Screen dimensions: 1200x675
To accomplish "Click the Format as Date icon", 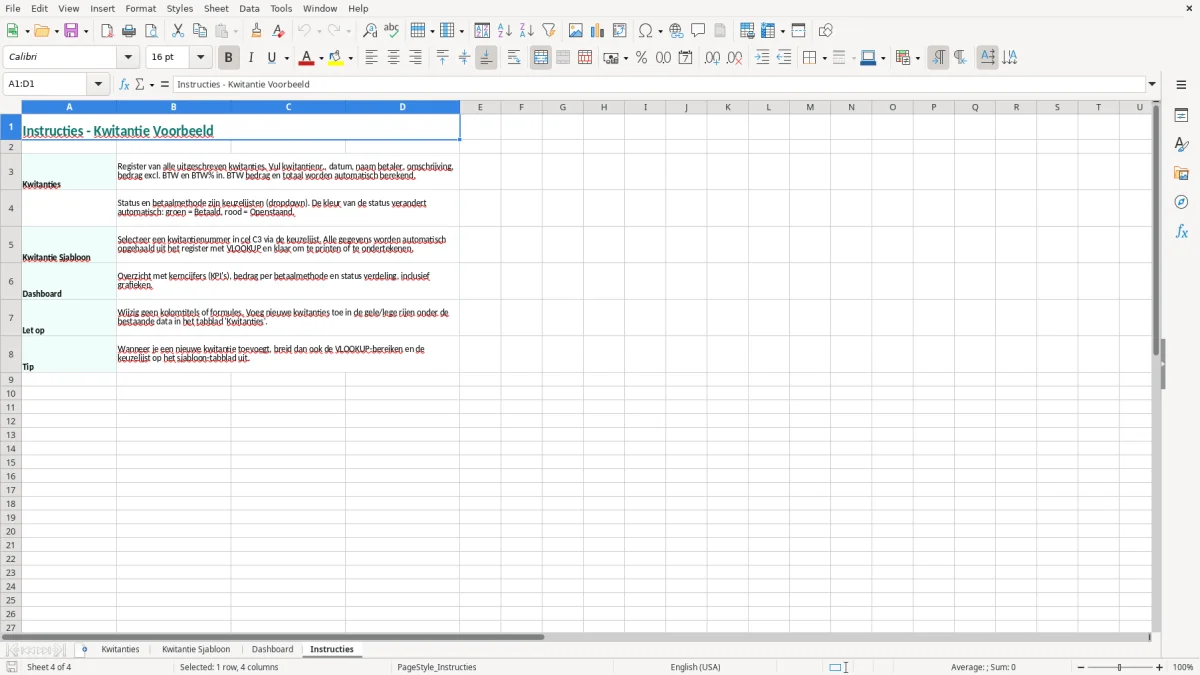I will 686,58.
